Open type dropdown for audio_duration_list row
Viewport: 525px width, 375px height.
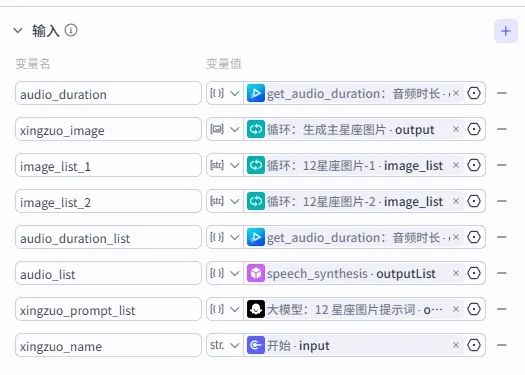pyautogui.click(x=225, y=237)
